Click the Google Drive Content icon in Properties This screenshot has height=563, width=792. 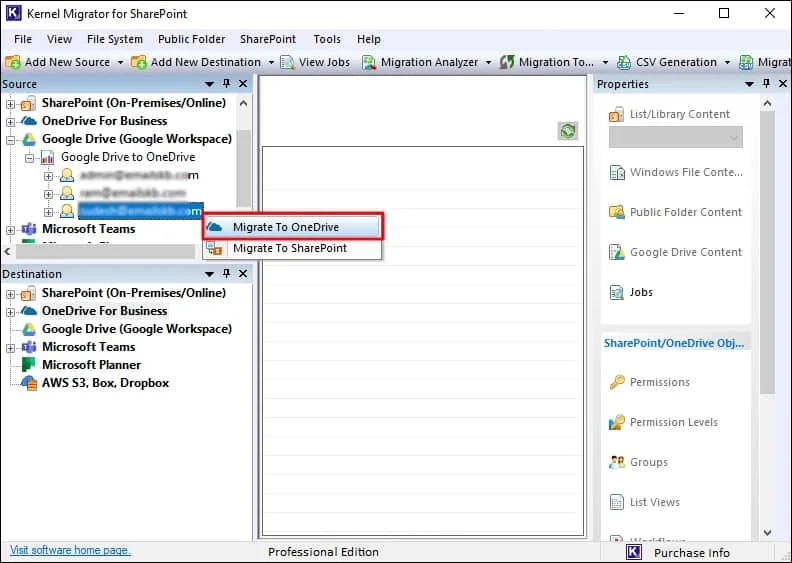[x=617, y=252]
